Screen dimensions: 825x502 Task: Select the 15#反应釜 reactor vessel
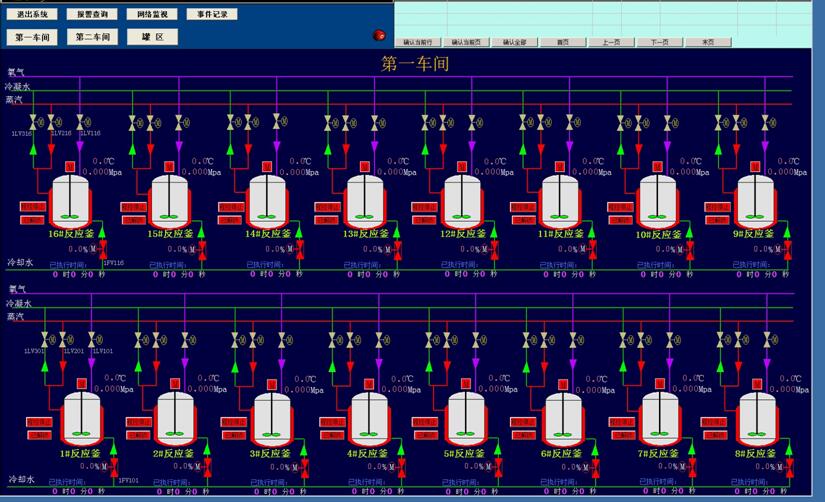pos(169,202)
